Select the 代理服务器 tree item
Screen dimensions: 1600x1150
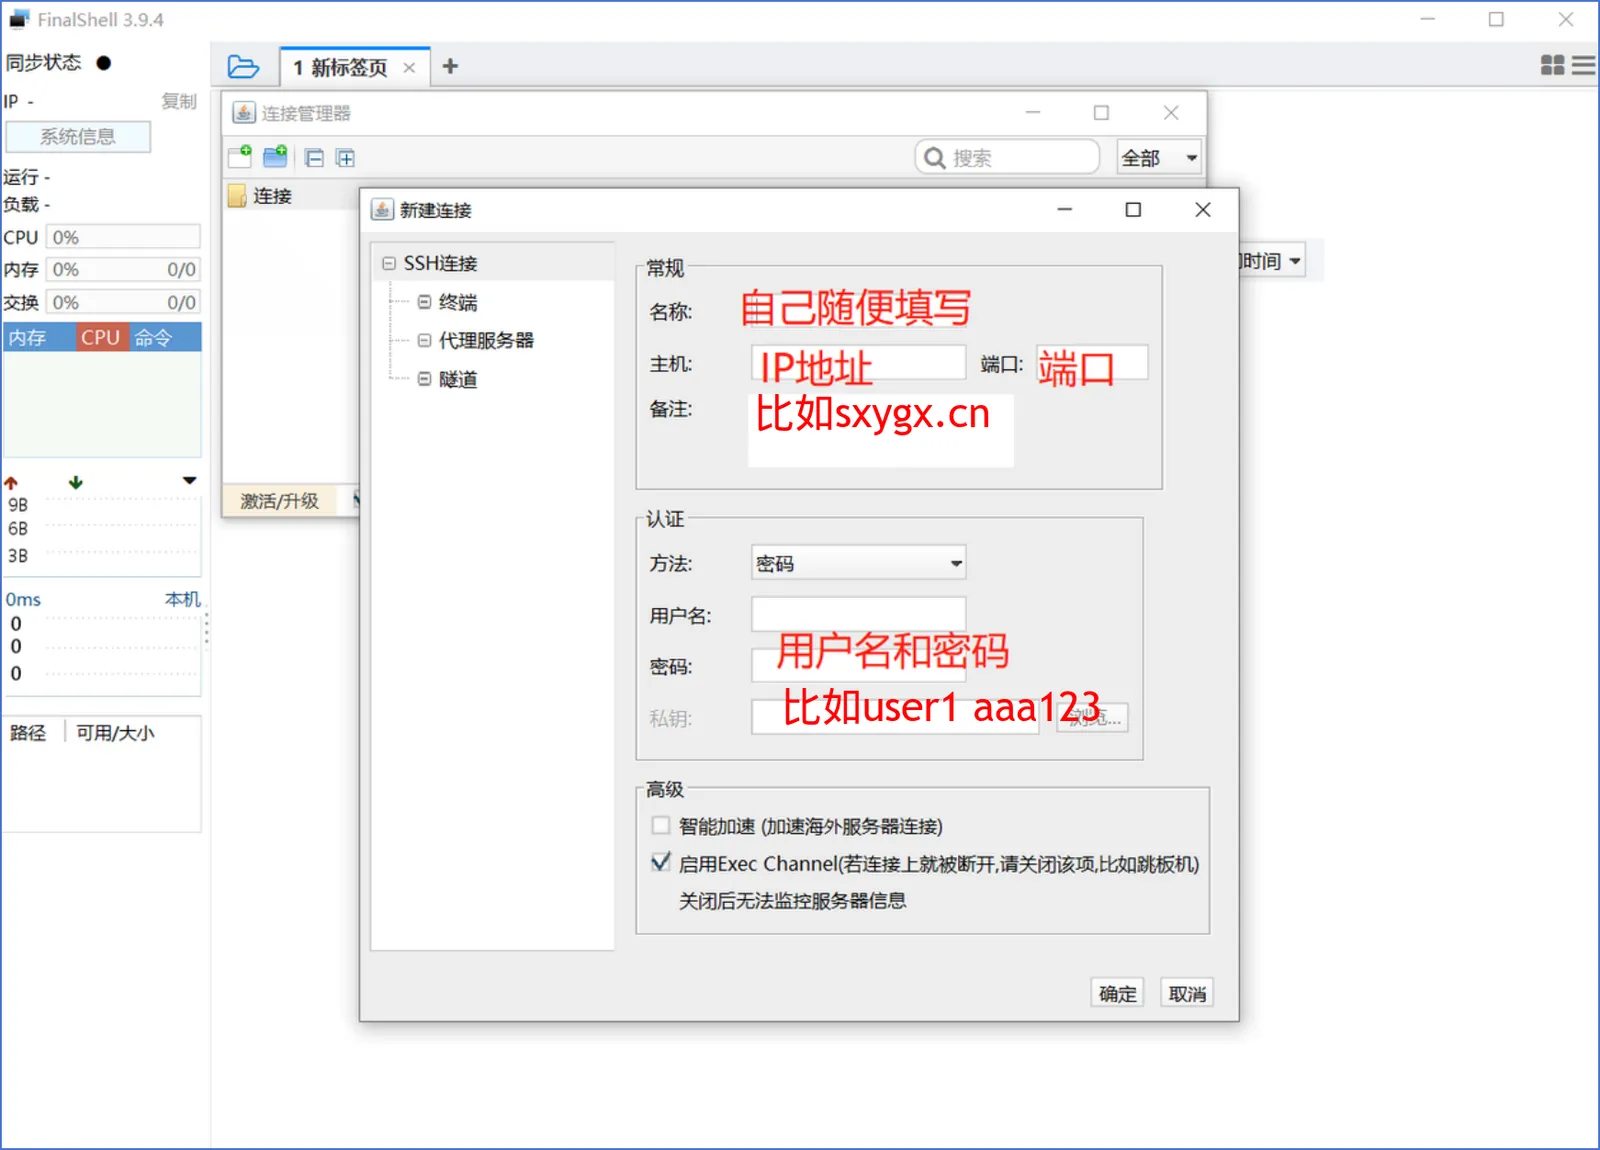(486, 341)
